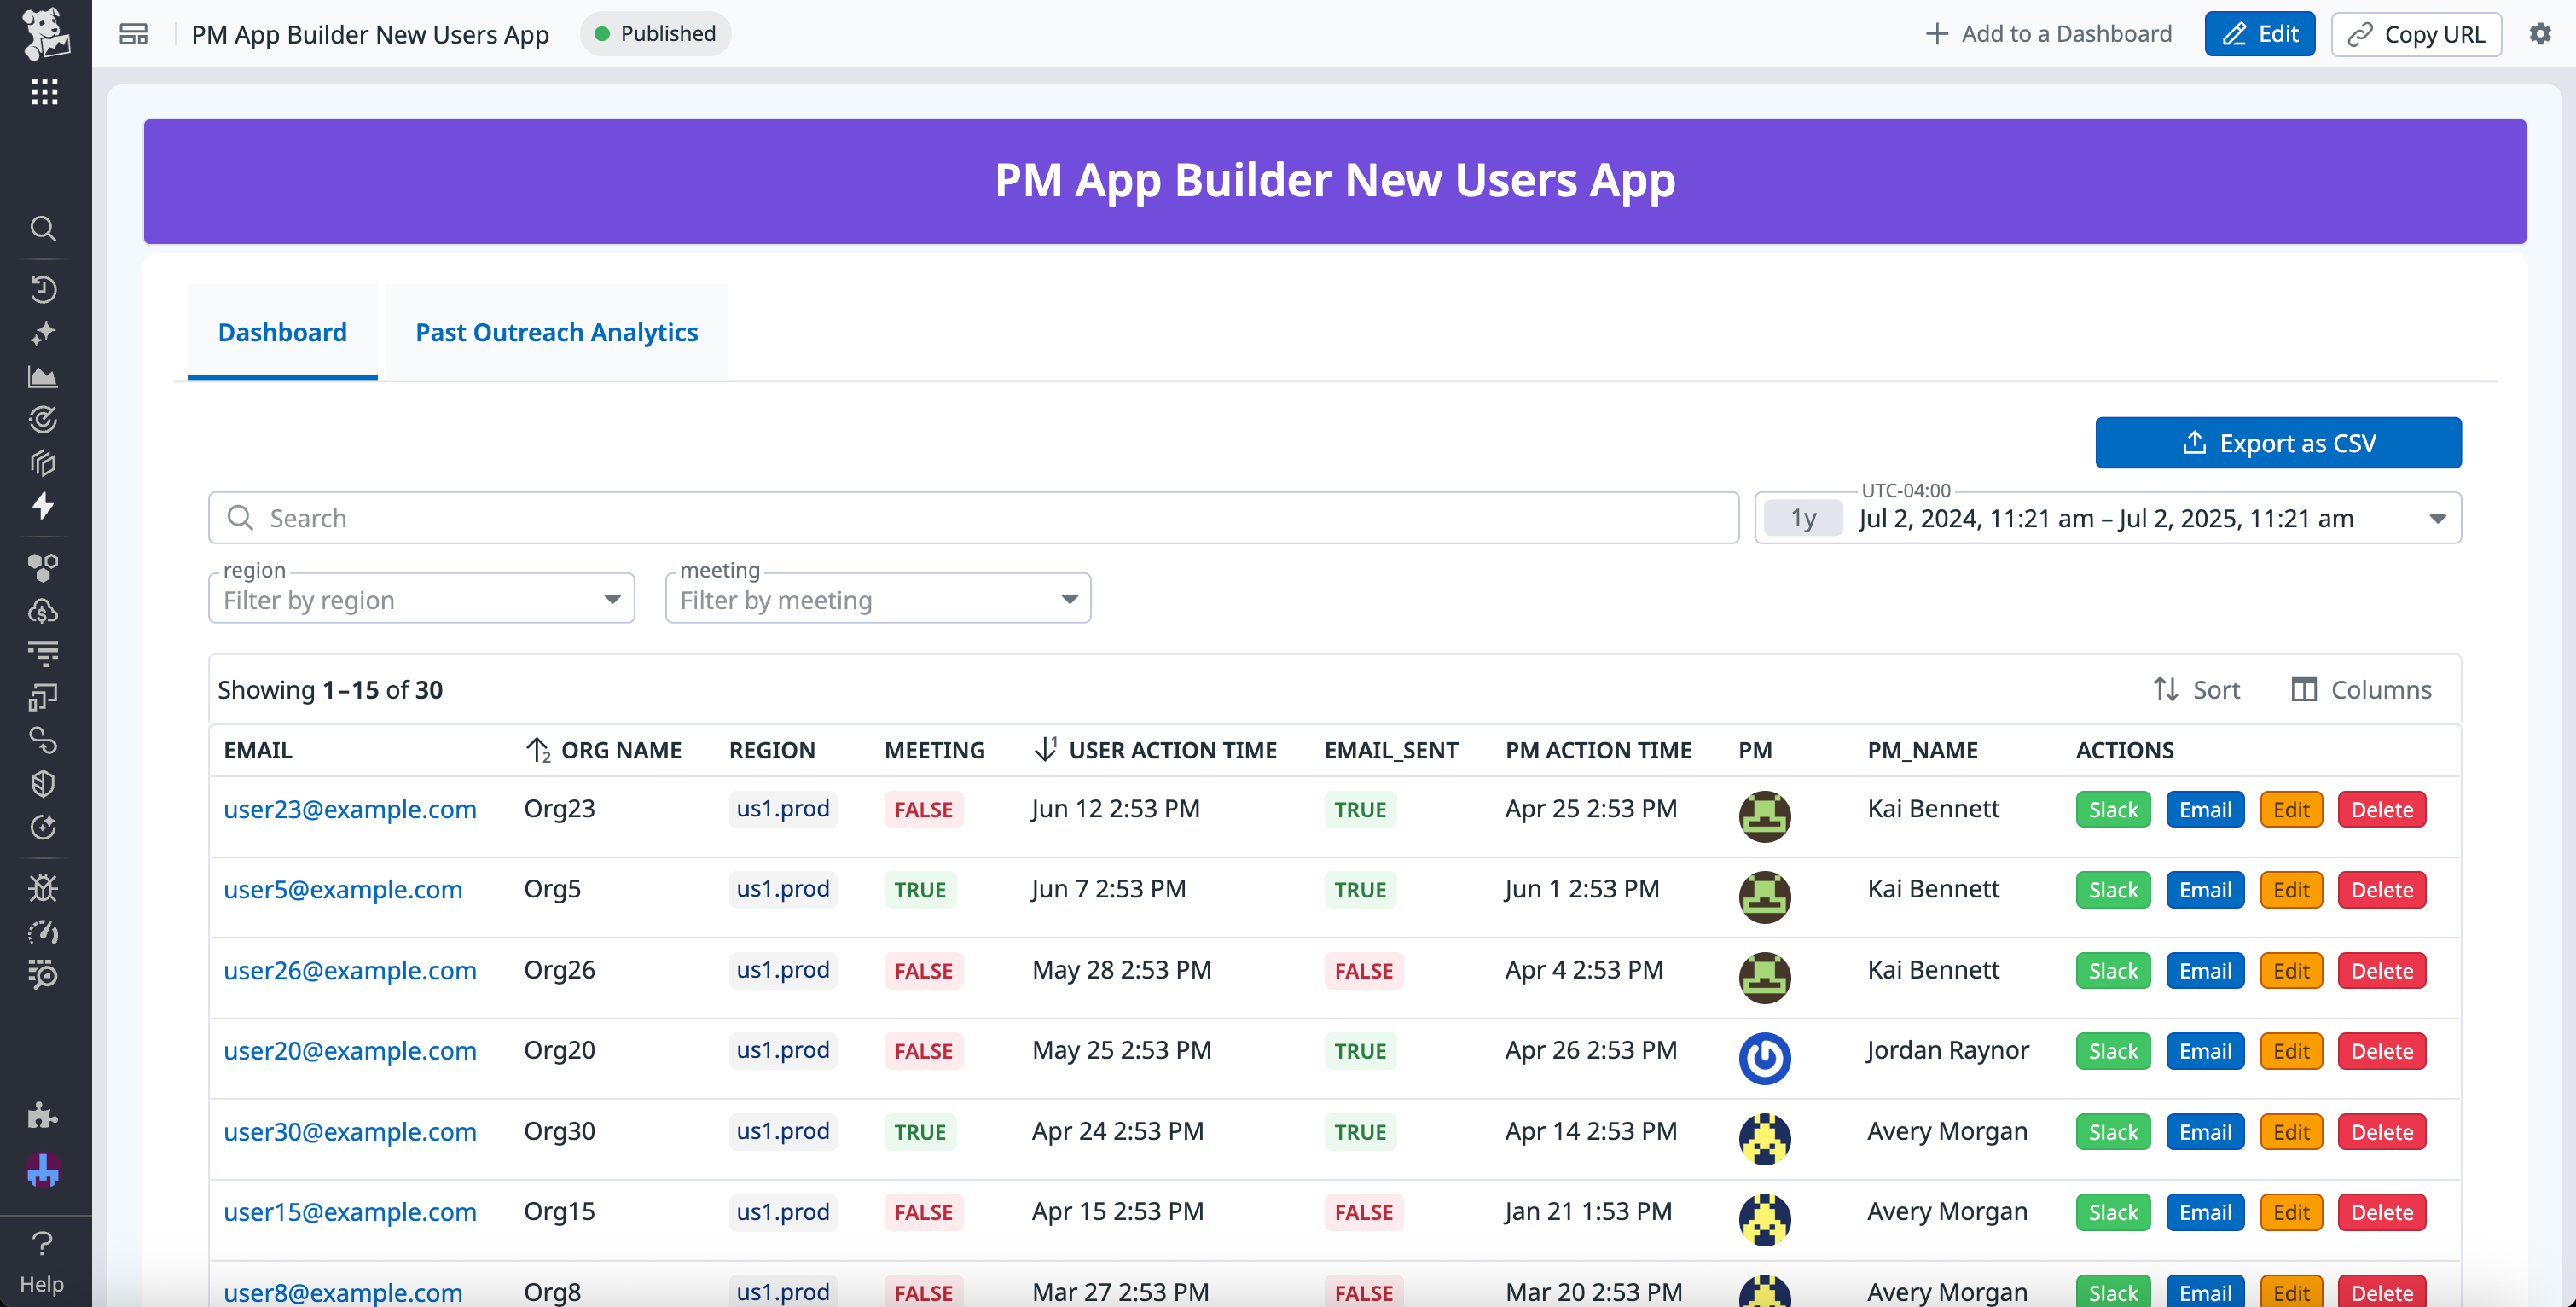Open the Datadog search icon in sidebar
Viewport: 2576px width, 1307px height.
[x=44, y=228]
